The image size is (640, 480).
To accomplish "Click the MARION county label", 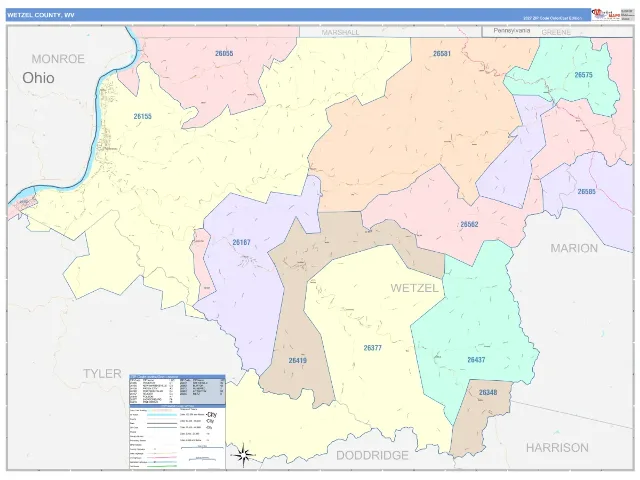I will (x=574, y=248).
